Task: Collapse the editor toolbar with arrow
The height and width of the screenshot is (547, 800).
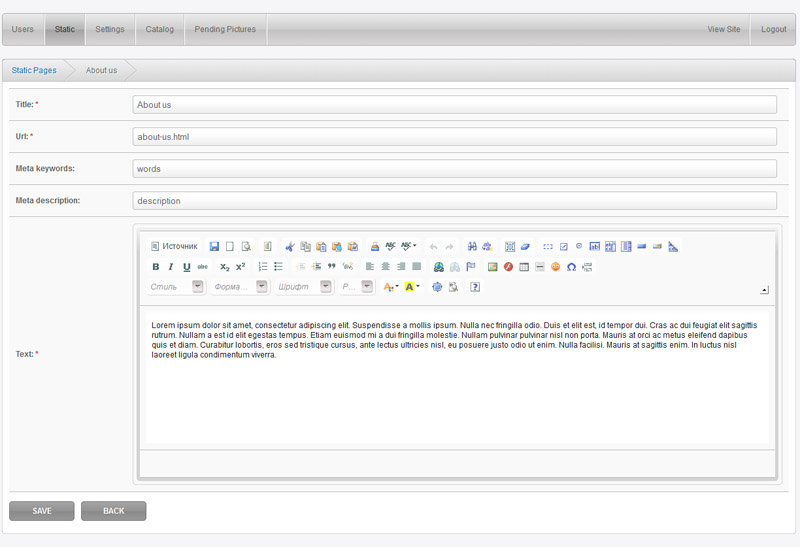Action: pos(764,290)
